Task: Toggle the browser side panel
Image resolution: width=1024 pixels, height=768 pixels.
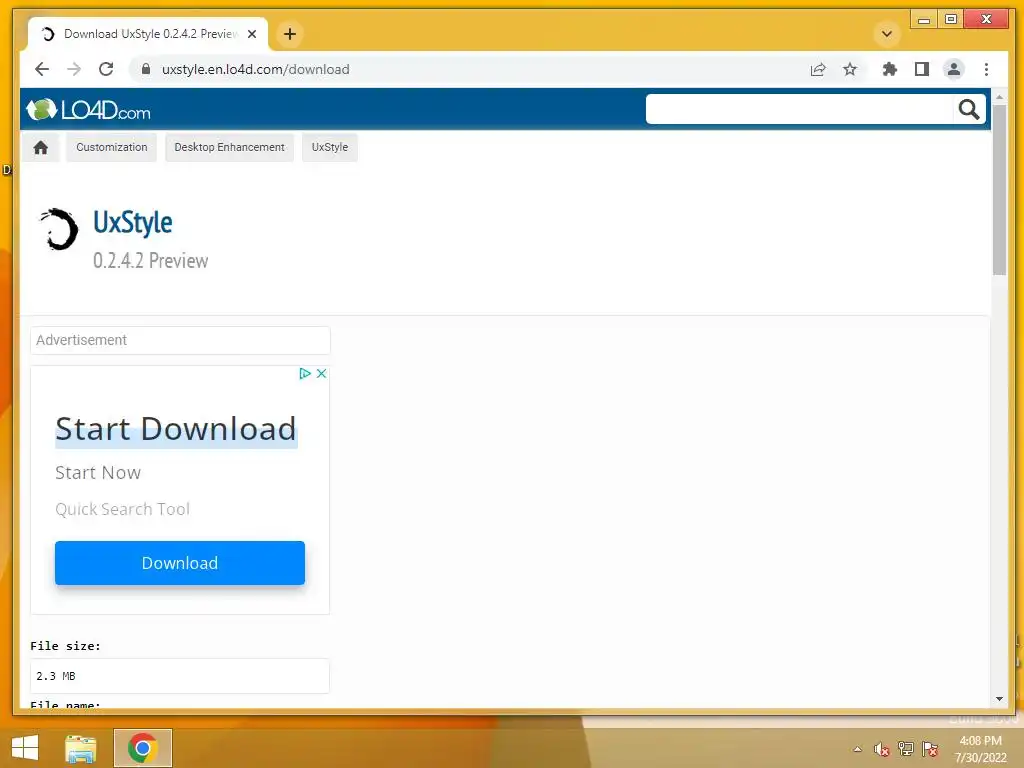Action: (x=921, y=69)
